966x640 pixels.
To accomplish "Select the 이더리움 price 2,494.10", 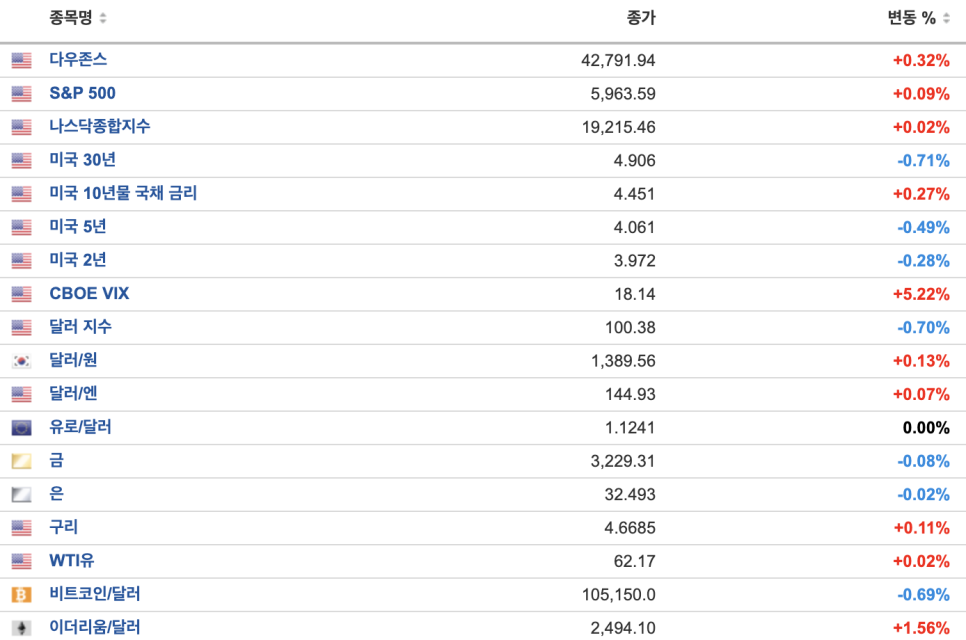I will coord(623,628).
